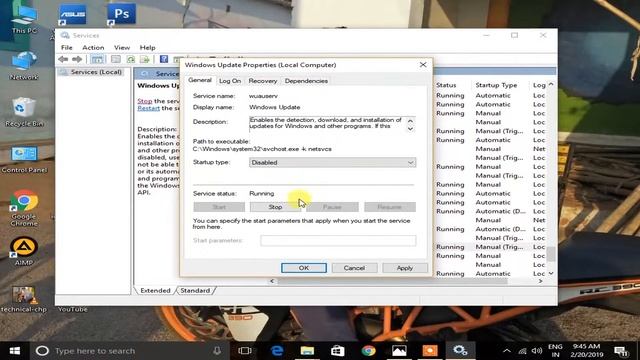
Task: Click the microphone icon in the search box
Action: (217, 351)
